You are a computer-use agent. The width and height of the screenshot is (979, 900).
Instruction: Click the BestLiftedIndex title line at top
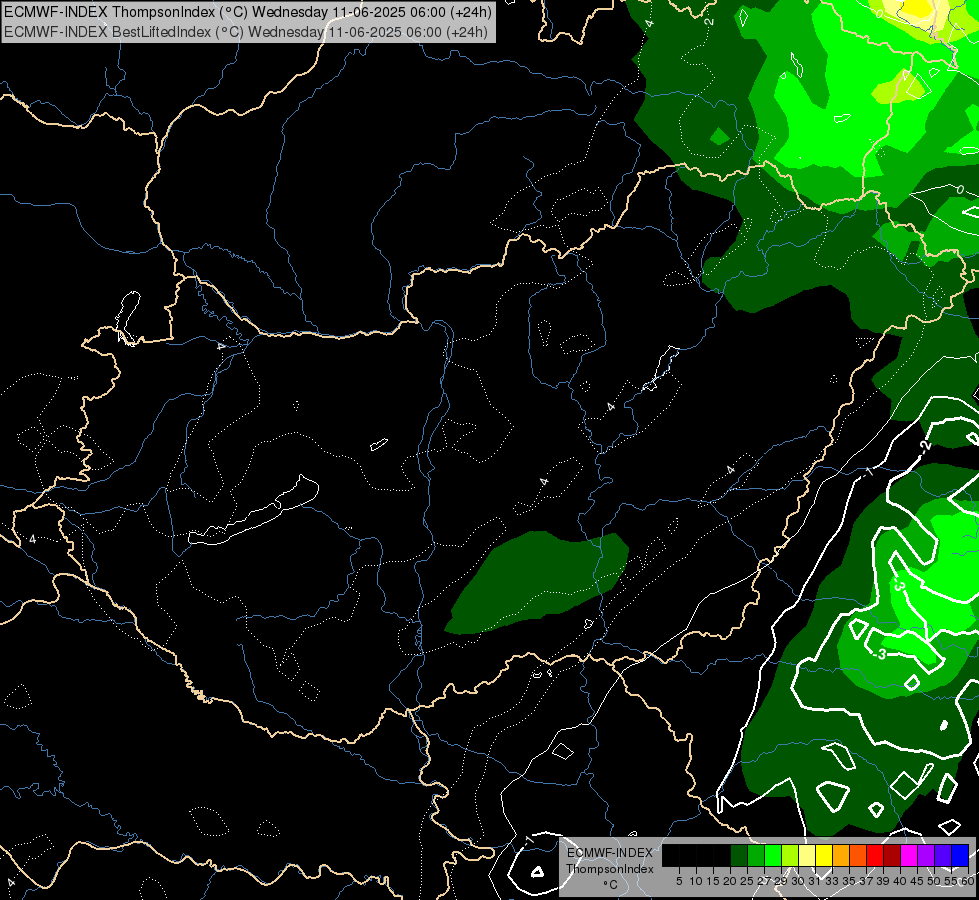tap(245, 31)
